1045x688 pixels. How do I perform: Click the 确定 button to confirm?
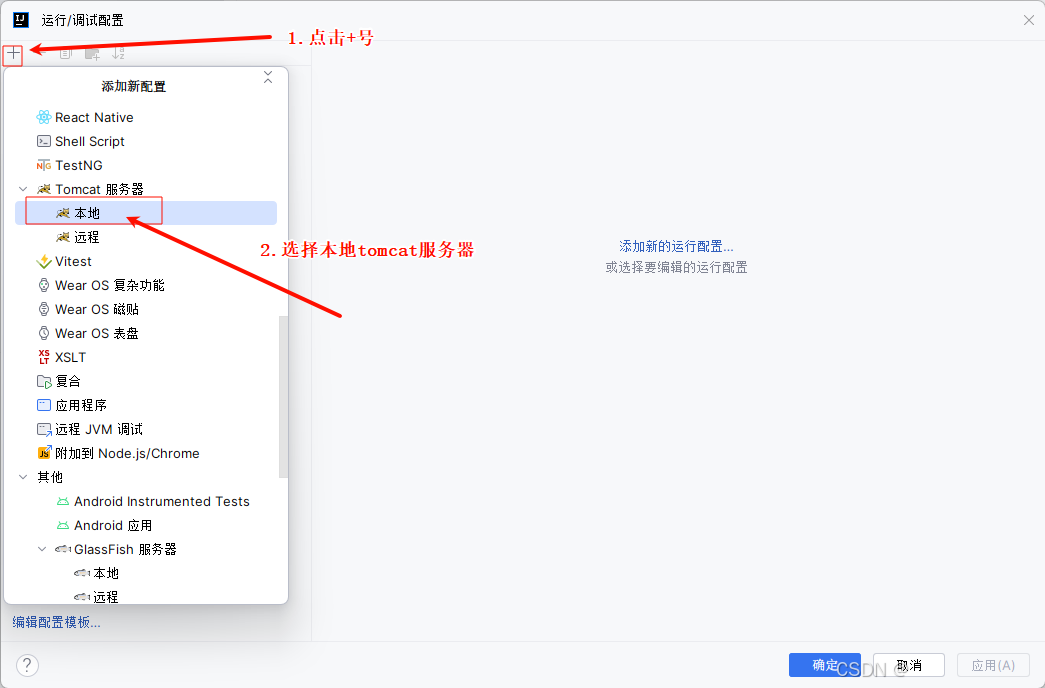(x=824, y=665)
